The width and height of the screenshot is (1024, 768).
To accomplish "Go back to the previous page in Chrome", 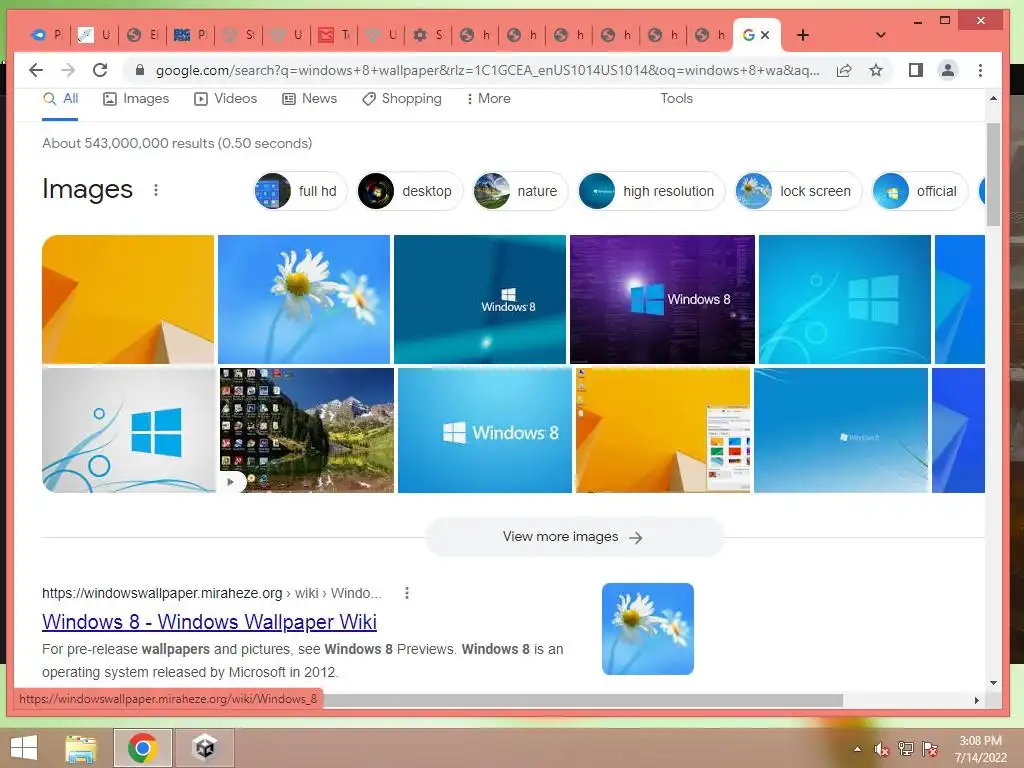I will 36,70.
